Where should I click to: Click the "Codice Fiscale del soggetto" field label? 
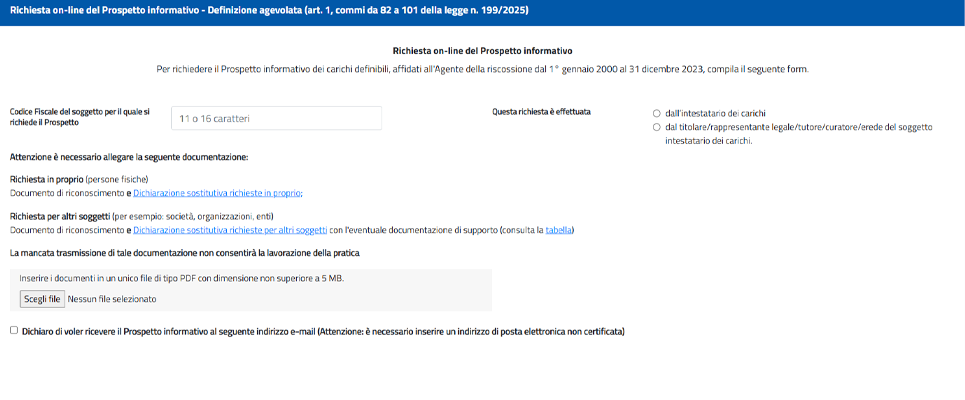(80, 117)
